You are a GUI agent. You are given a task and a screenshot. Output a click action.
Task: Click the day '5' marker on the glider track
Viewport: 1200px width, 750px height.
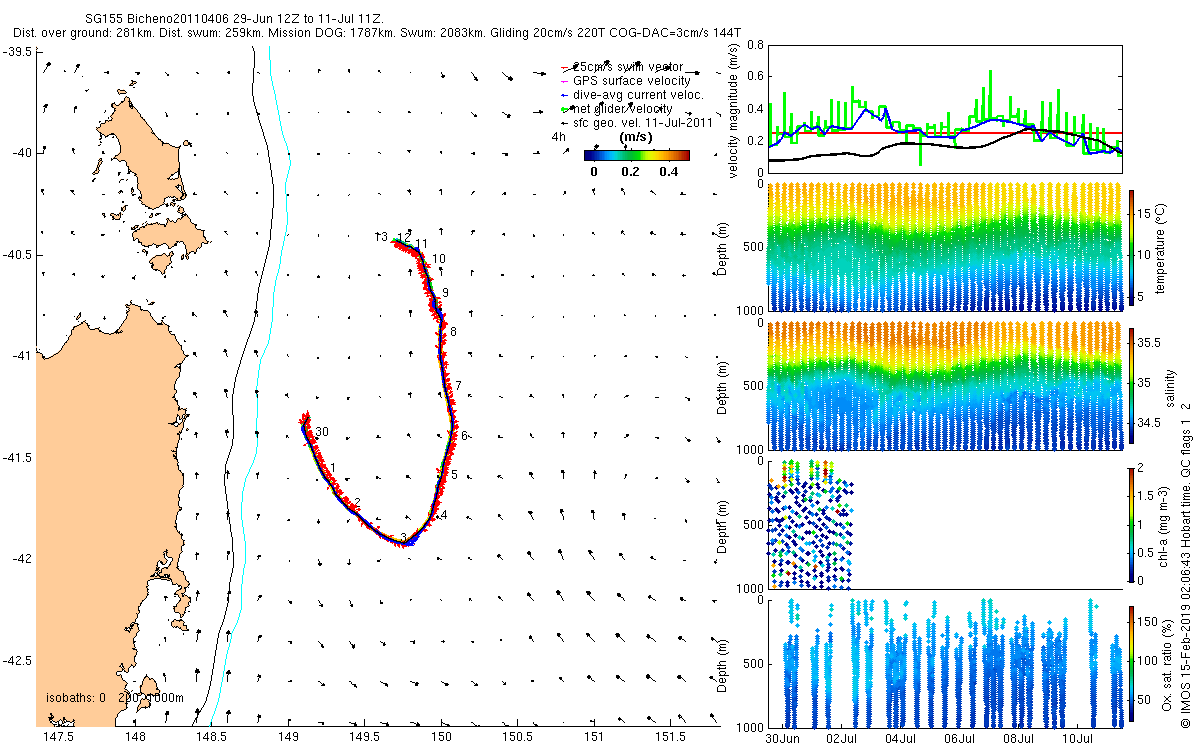coord(454,475)
